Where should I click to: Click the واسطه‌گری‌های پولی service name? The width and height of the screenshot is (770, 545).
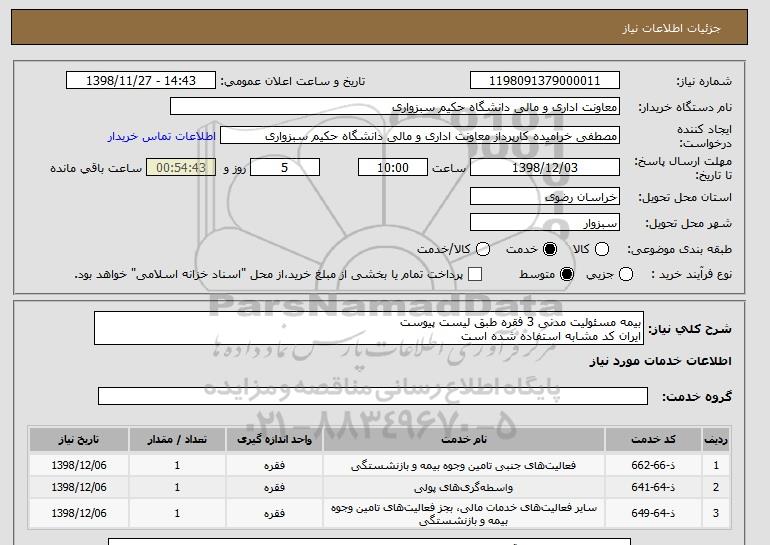464,488
